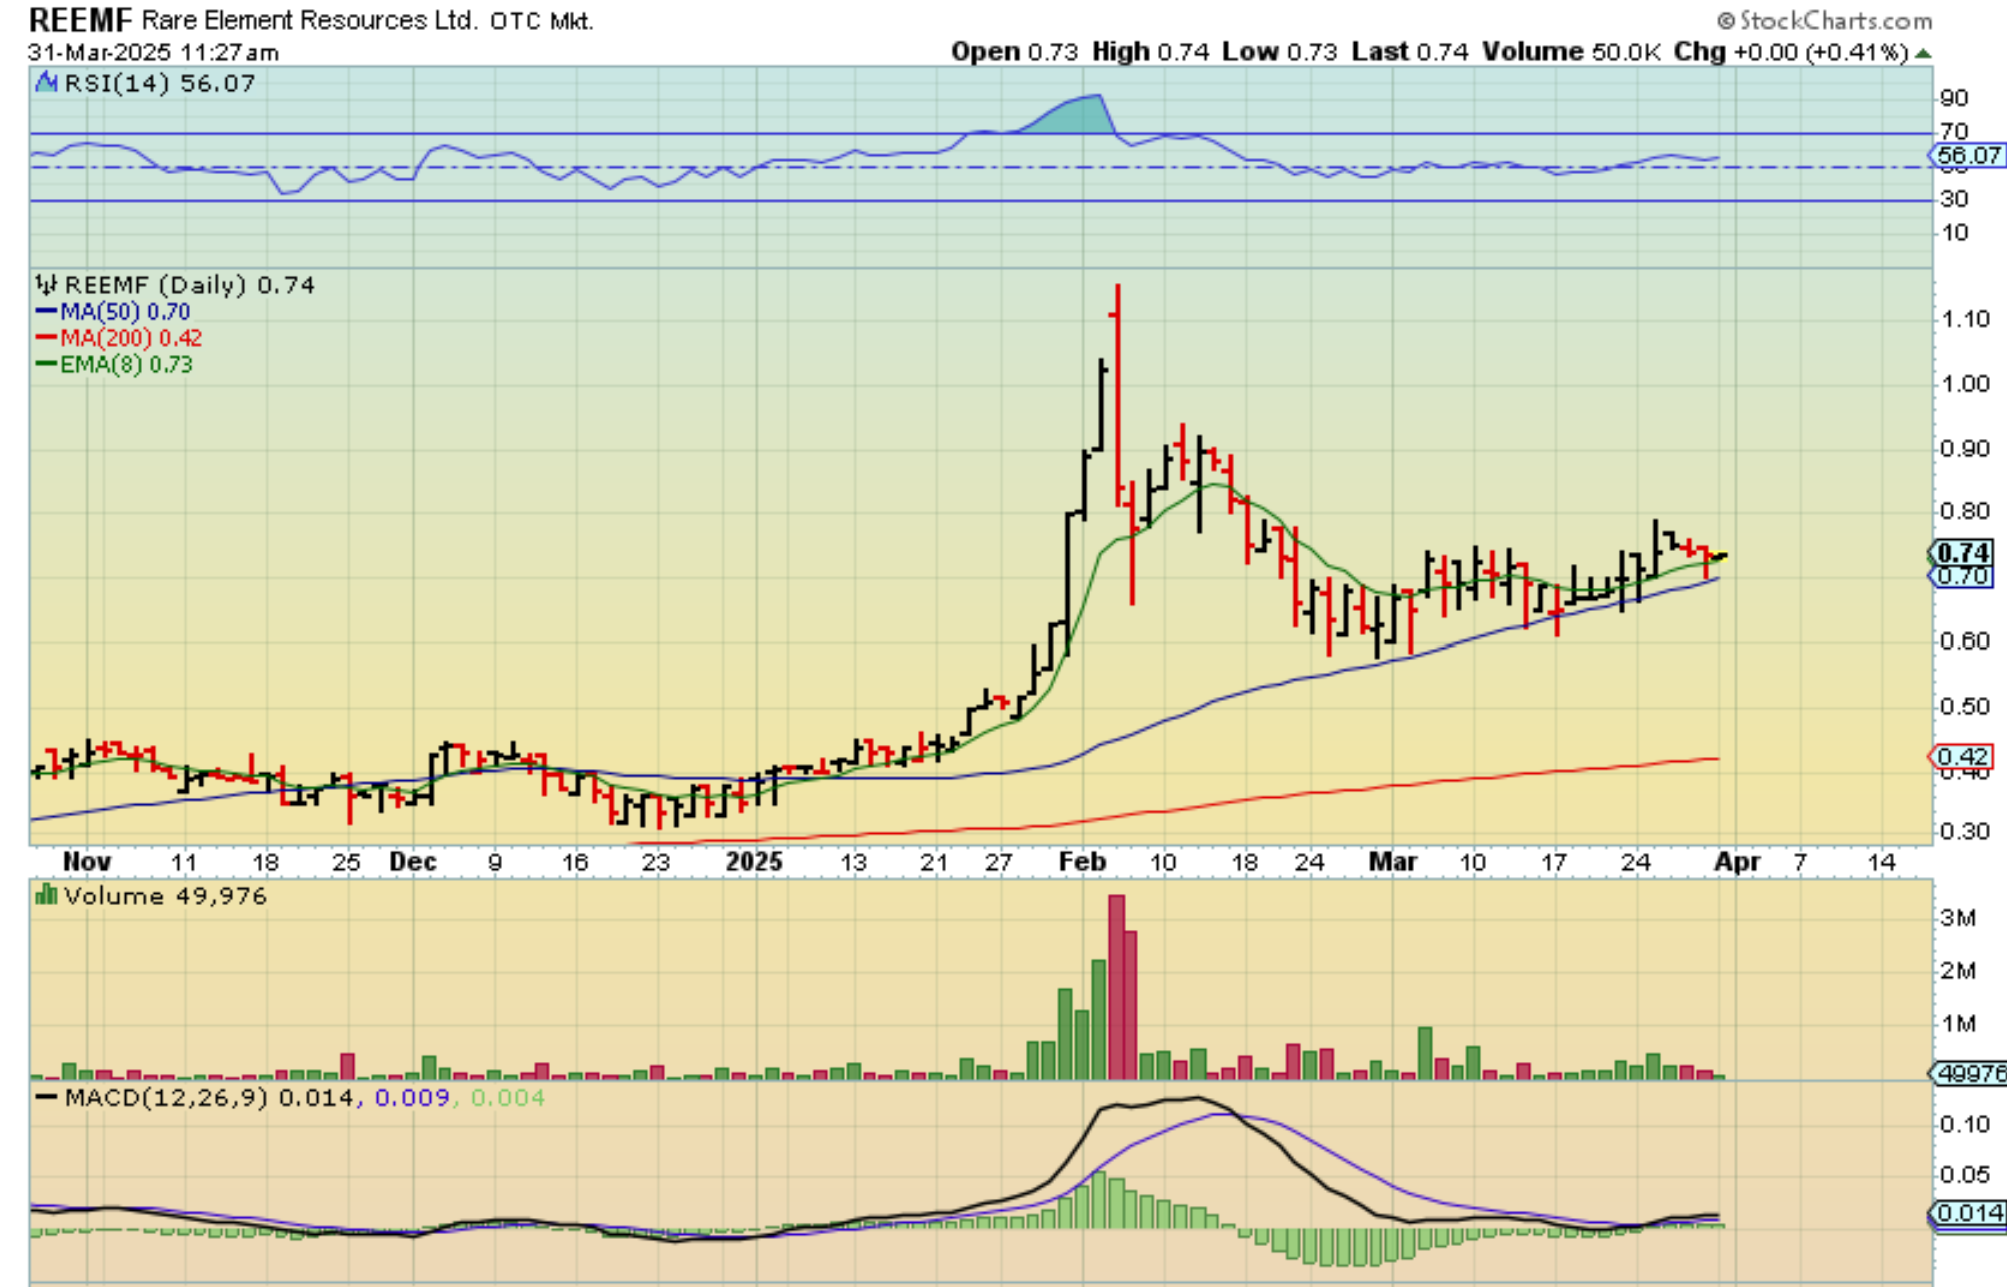Click the 0.74 last price tag
This screenshot has height=1287, width=2007.
(1962, 553)
